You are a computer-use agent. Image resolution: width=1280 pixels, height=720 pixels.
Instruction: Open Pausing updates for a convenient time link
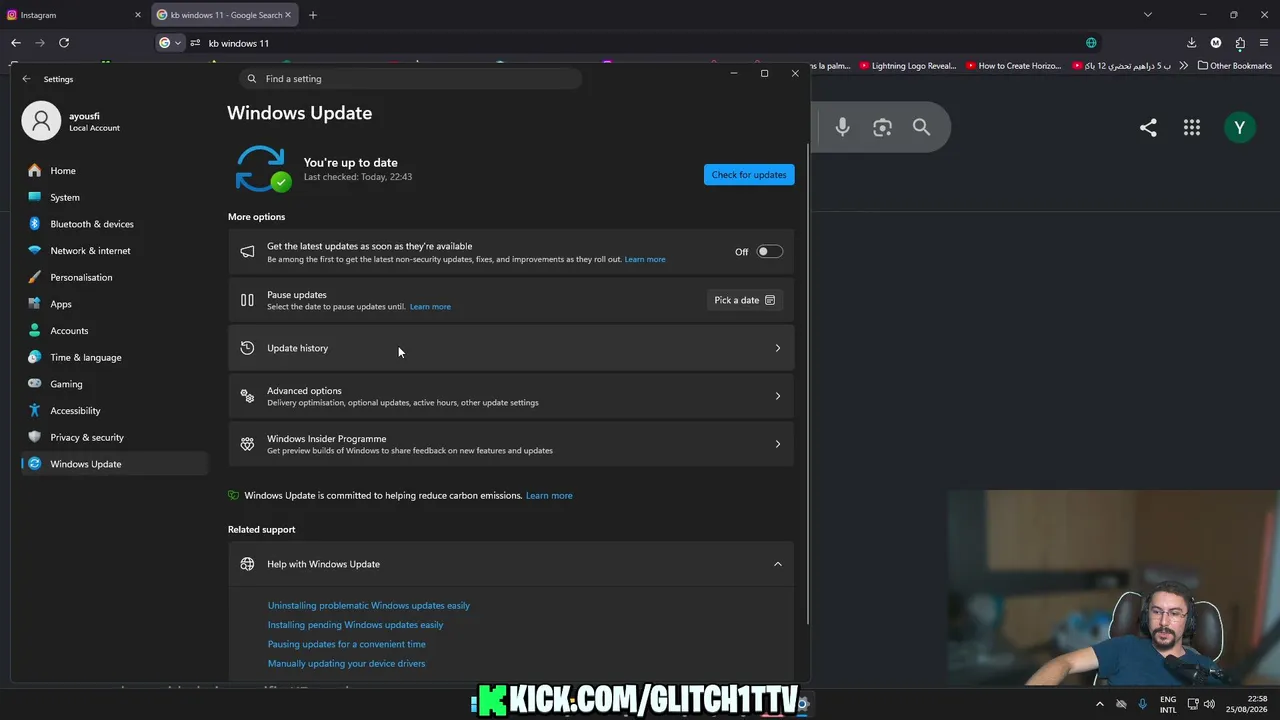(347, 644)
